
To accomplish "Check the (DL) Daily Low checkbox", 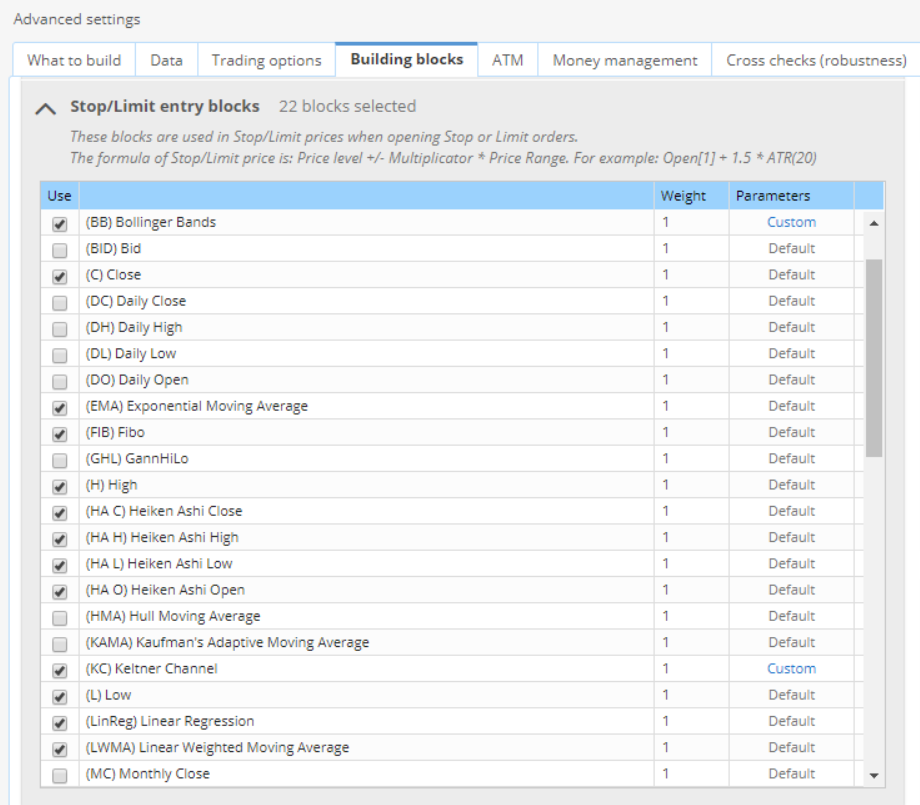I will [60, 355].
